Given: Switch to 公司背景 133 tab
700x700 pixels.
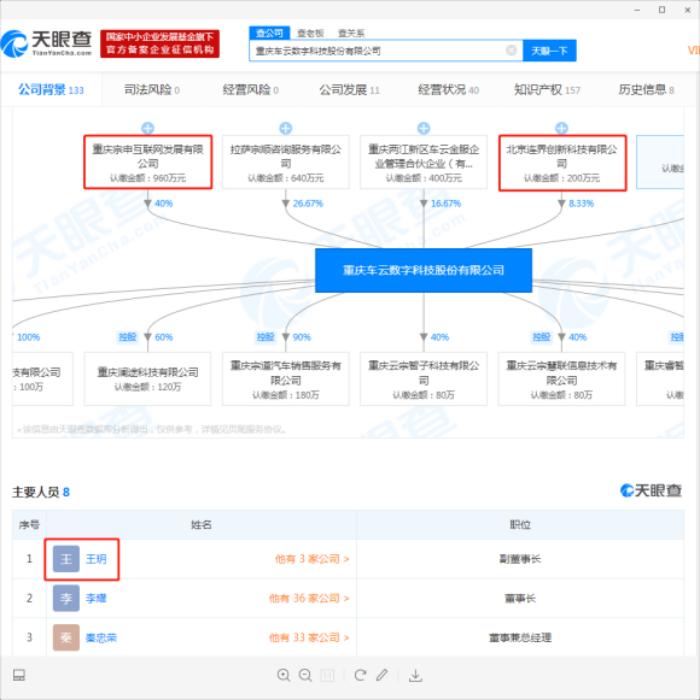Looking at the screenshot, I should (x=51, y=90).
